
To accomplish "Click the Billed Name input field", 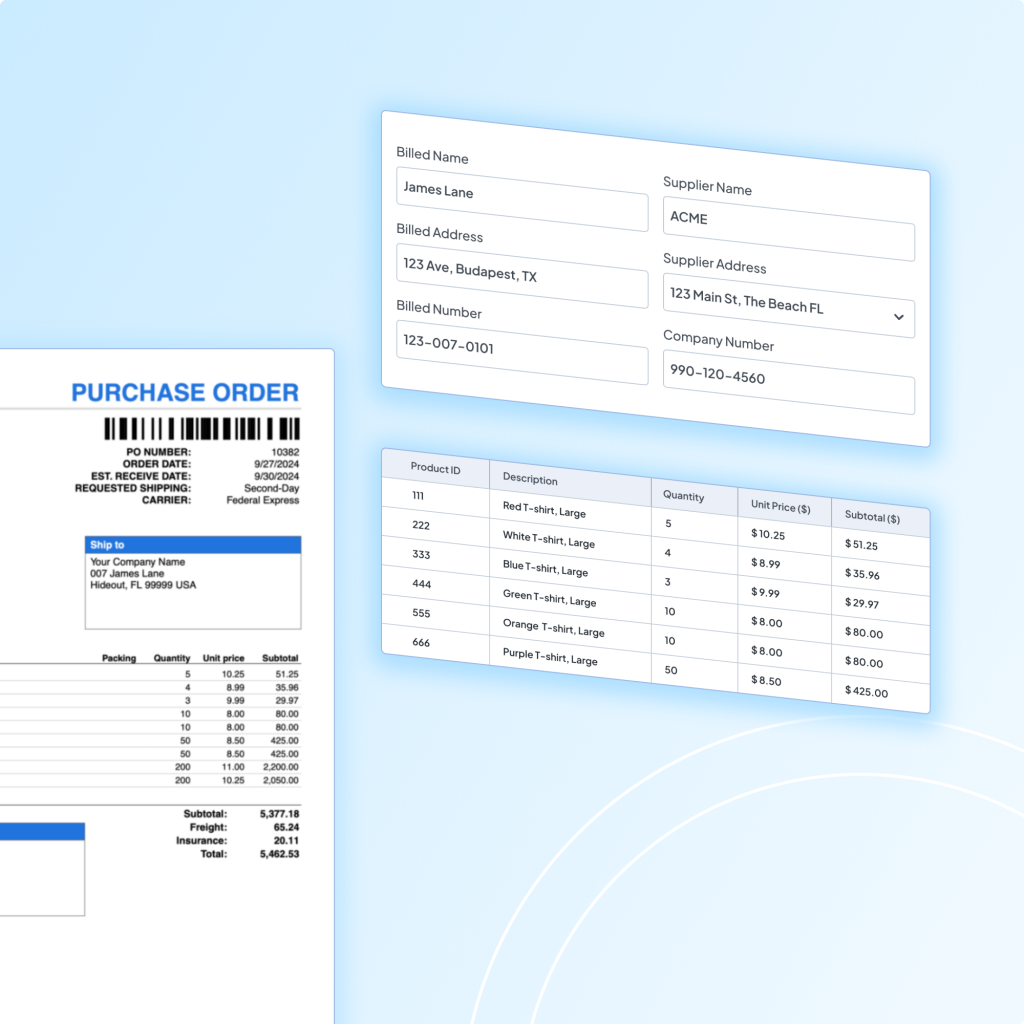I will [x=521, y=196].
